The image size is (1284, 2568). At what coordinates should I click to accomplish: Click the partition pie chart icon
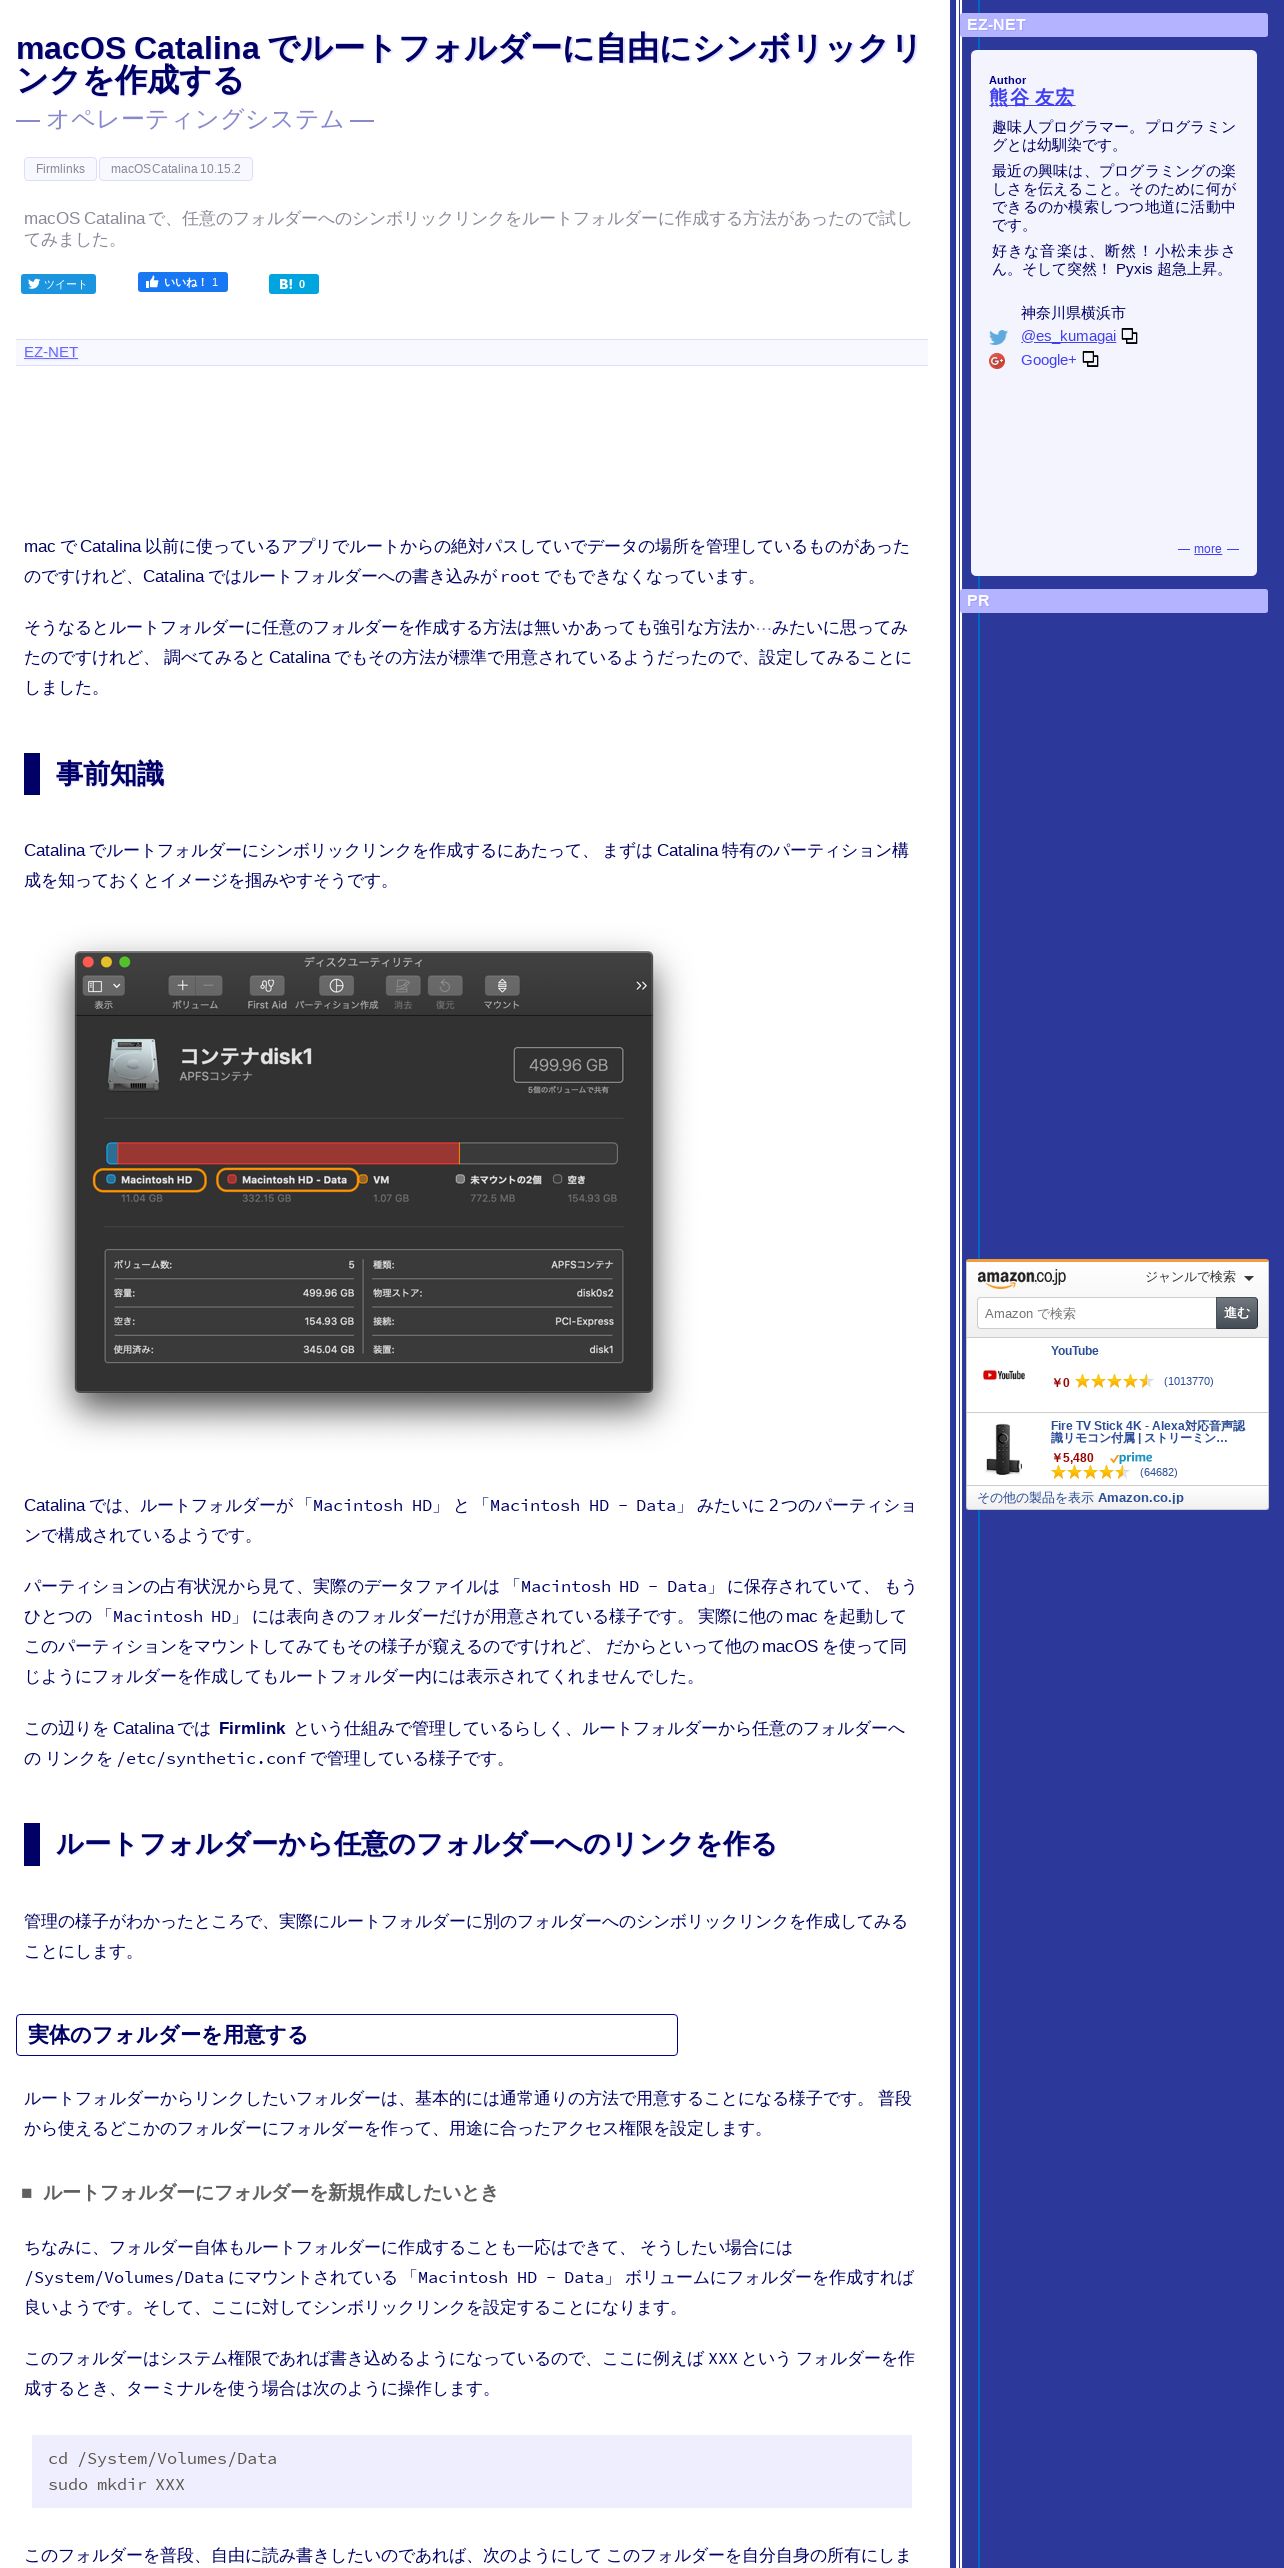[337, 986]
